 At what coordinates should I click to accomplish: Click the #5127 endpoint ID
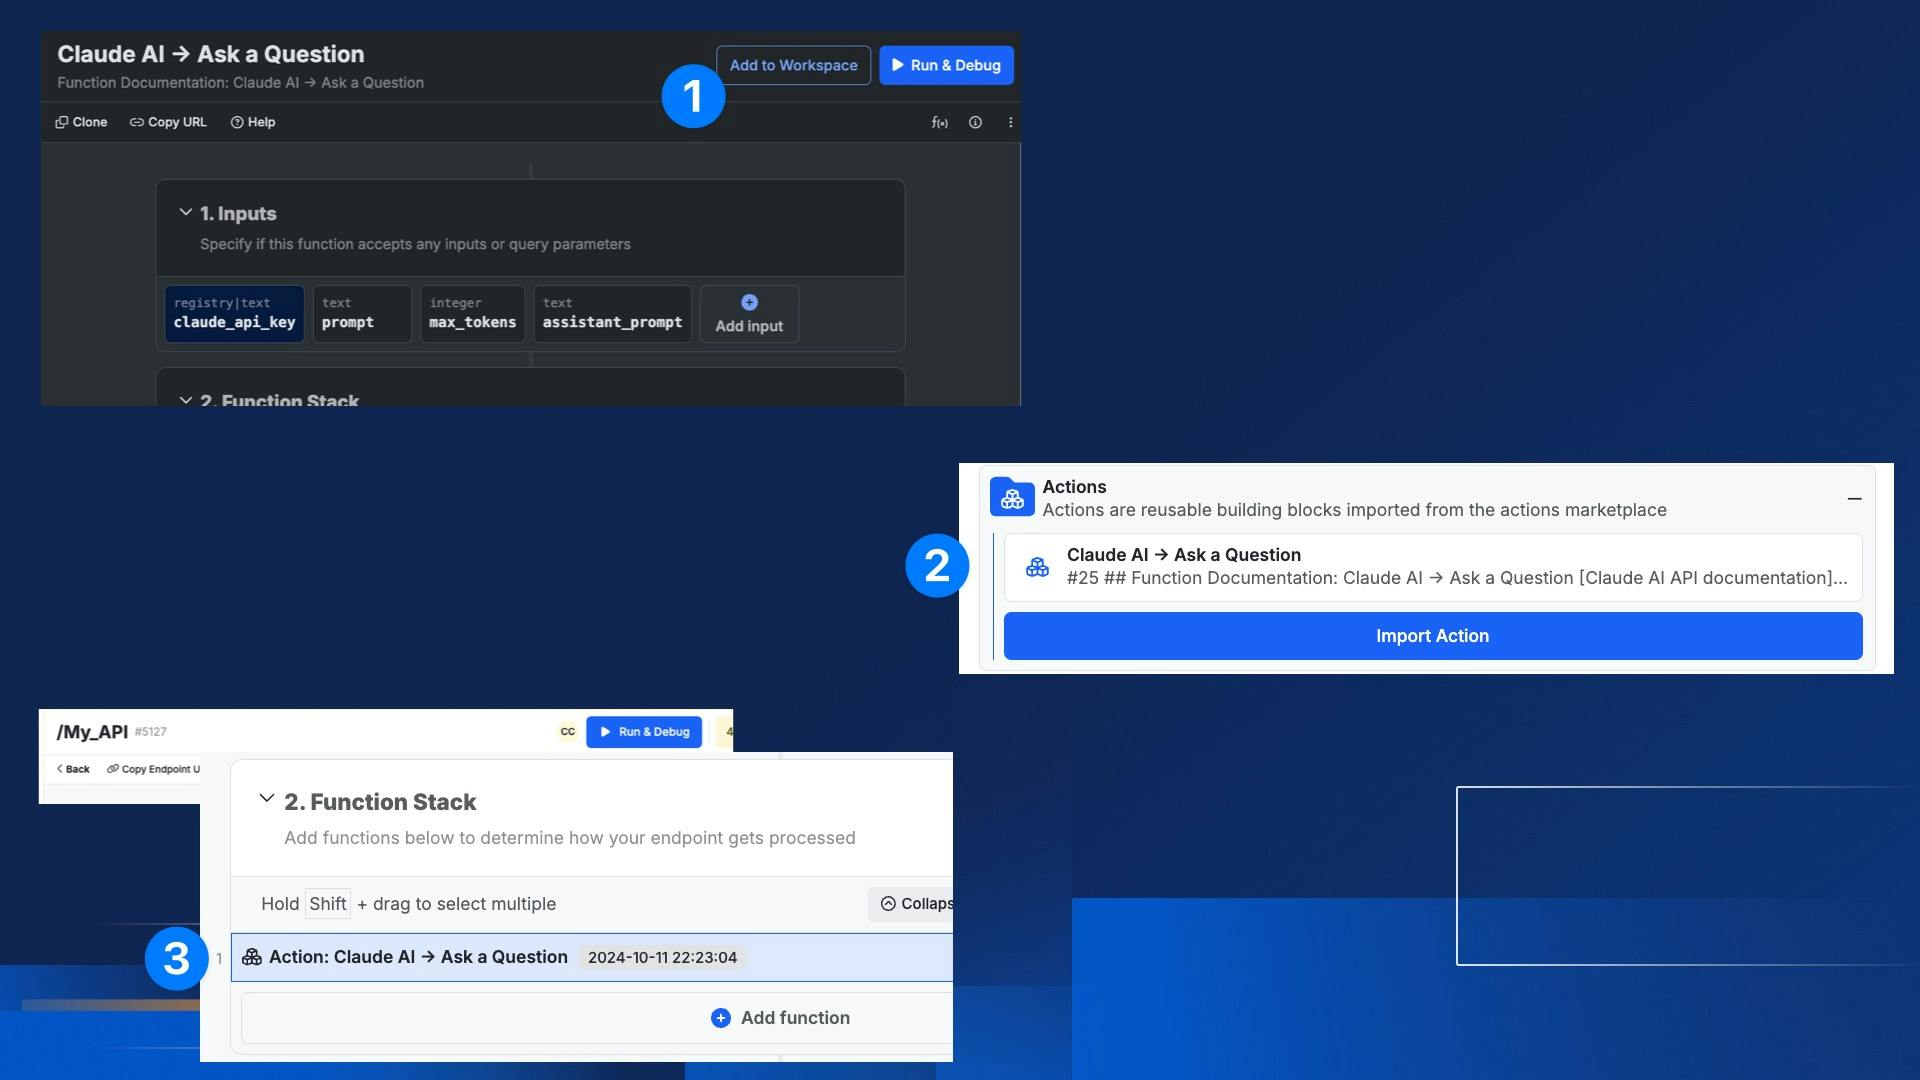click(151, 732)
